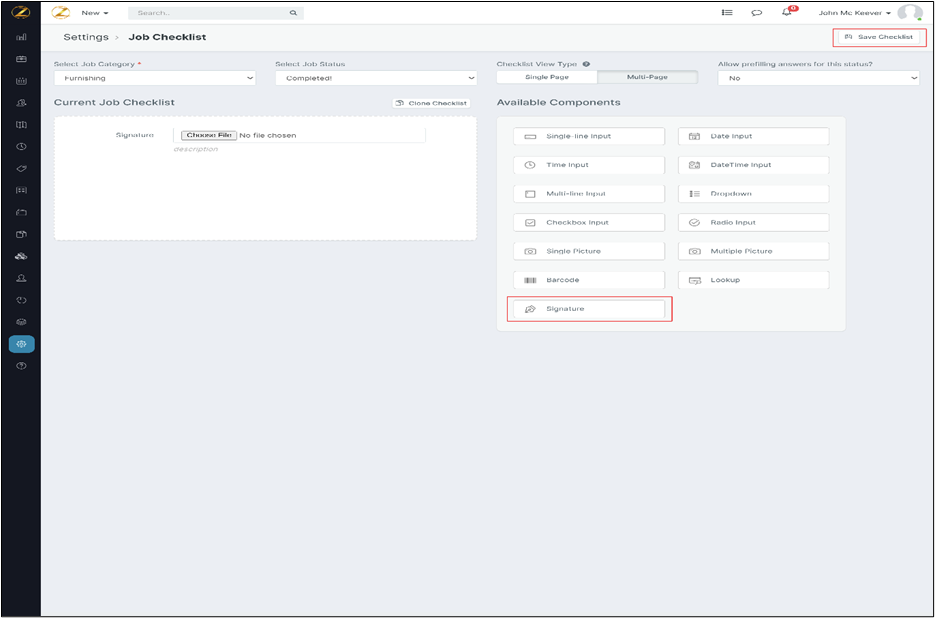Click the user avatar picture

point(909,13)
